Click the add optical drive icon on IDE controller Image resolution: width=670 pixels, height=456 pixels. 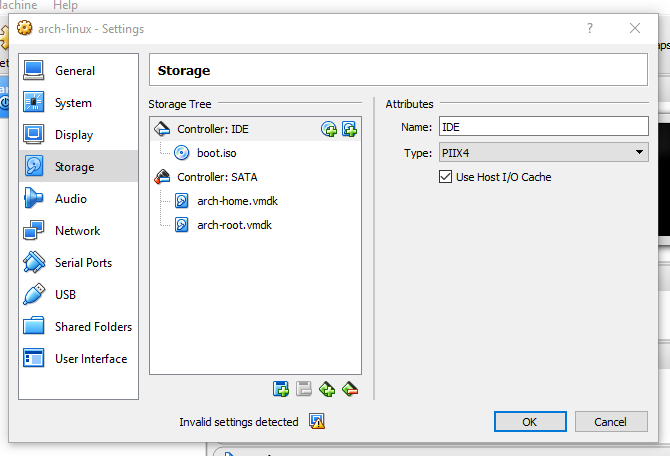point(329,129)
